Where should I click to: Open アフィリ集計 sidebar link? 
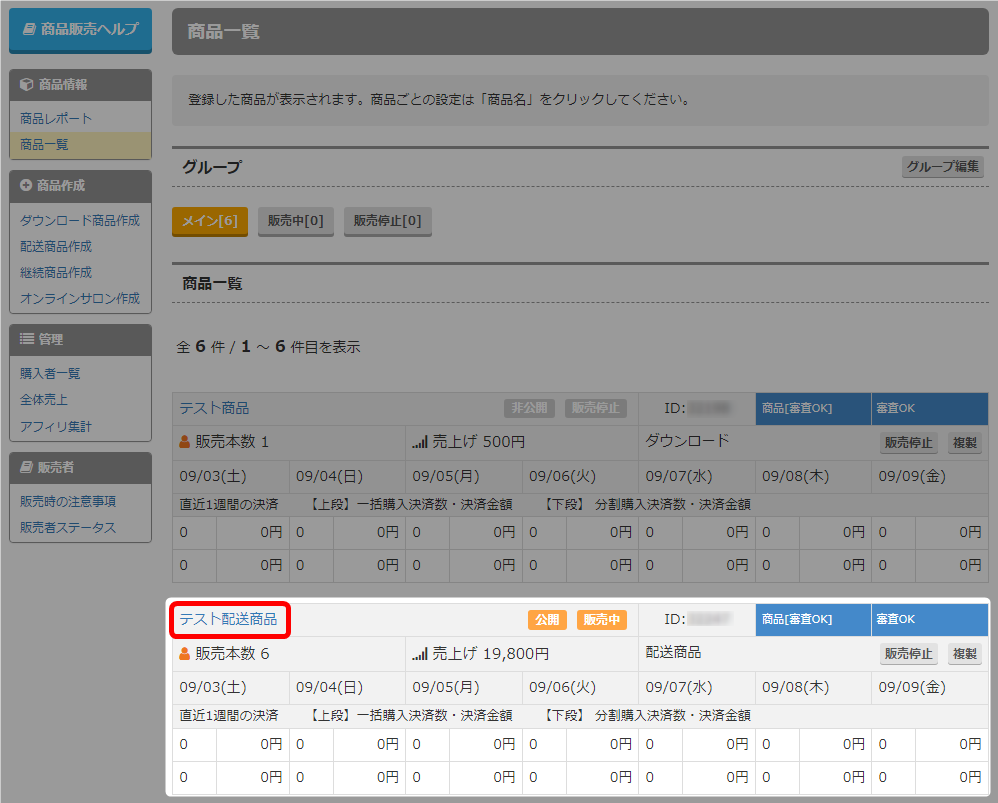point(56,426)
